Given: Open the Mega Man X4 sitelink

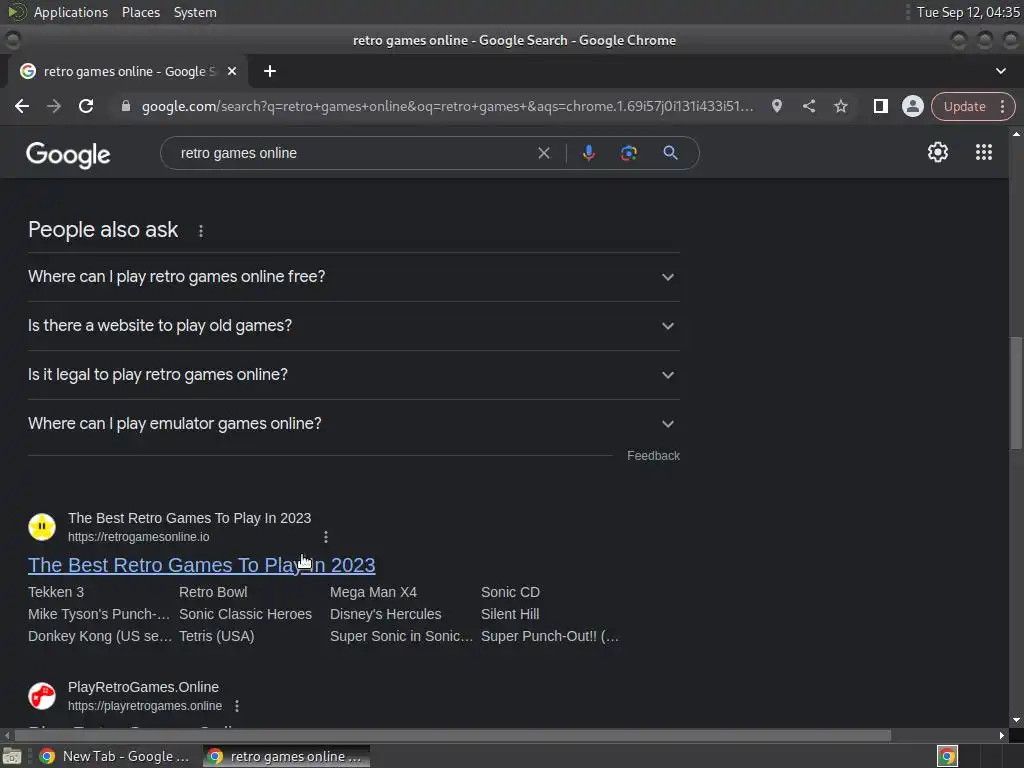Looking at the screenshot, I should [x=374, y=592].
